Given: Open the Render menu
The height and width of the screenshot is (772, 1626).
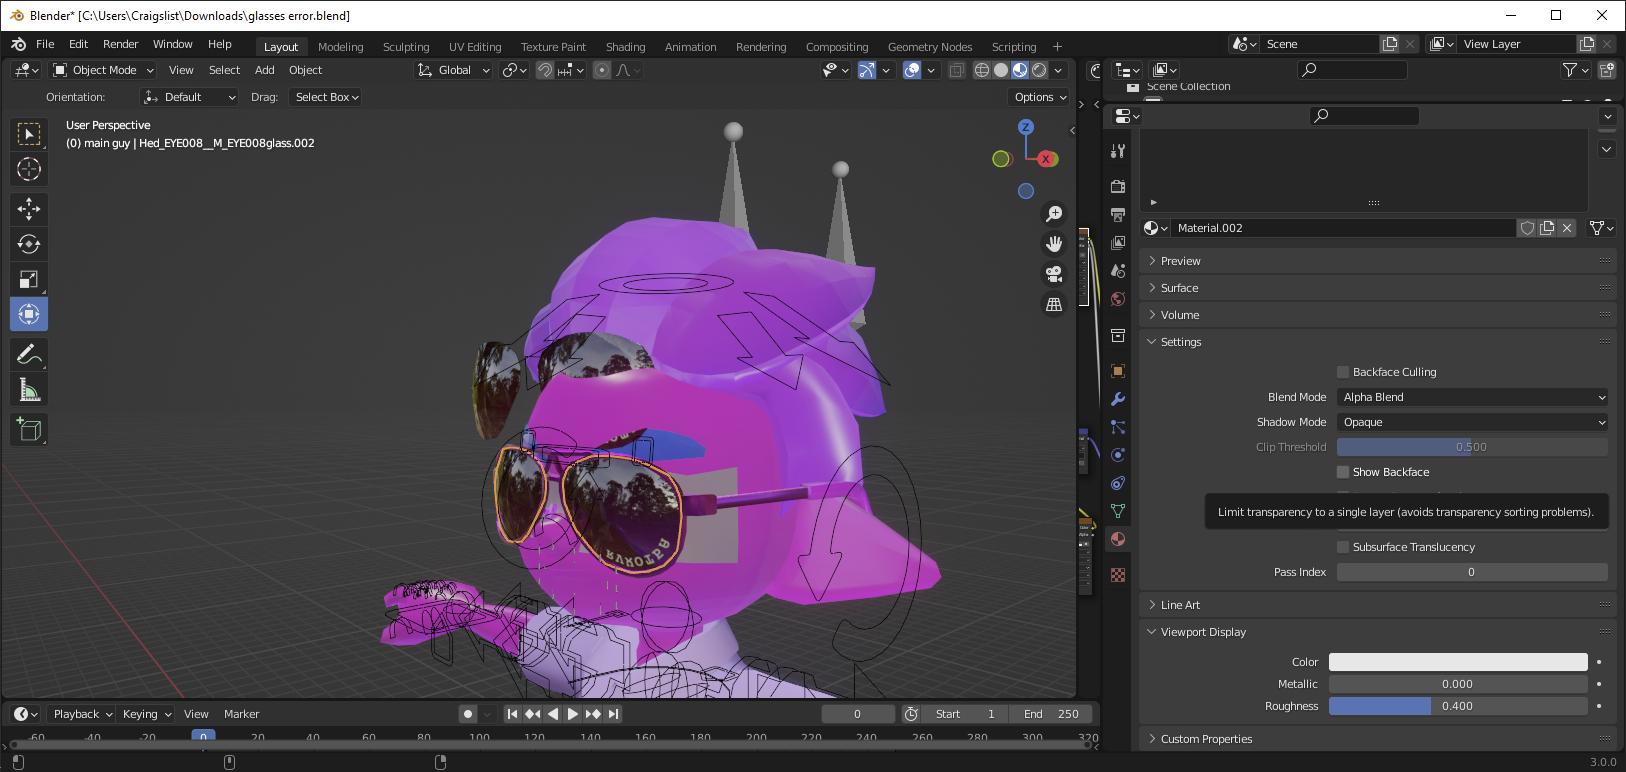Looking at the screenshot, I should click(121, 44).
